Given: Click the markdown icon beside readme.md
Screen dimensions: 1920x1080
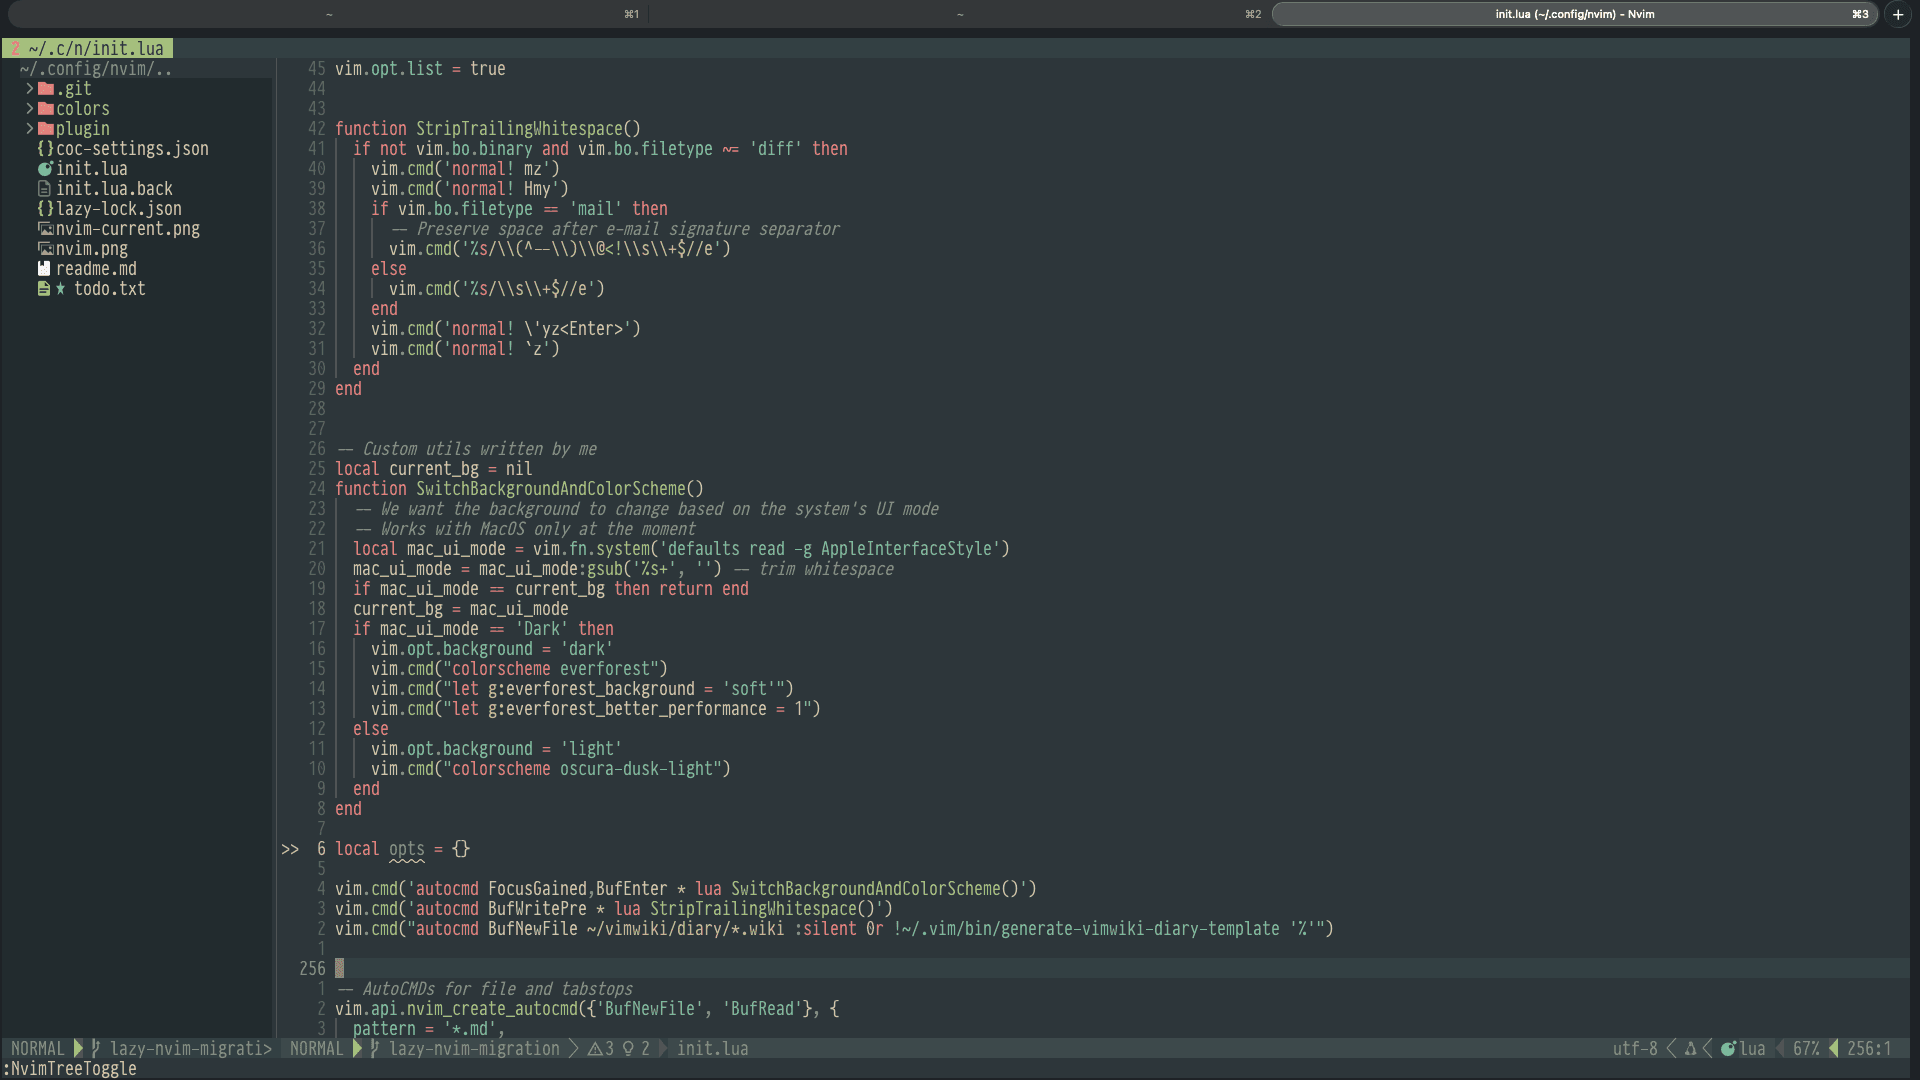Looking at the screenshot, I should click(x=44, y=269).
